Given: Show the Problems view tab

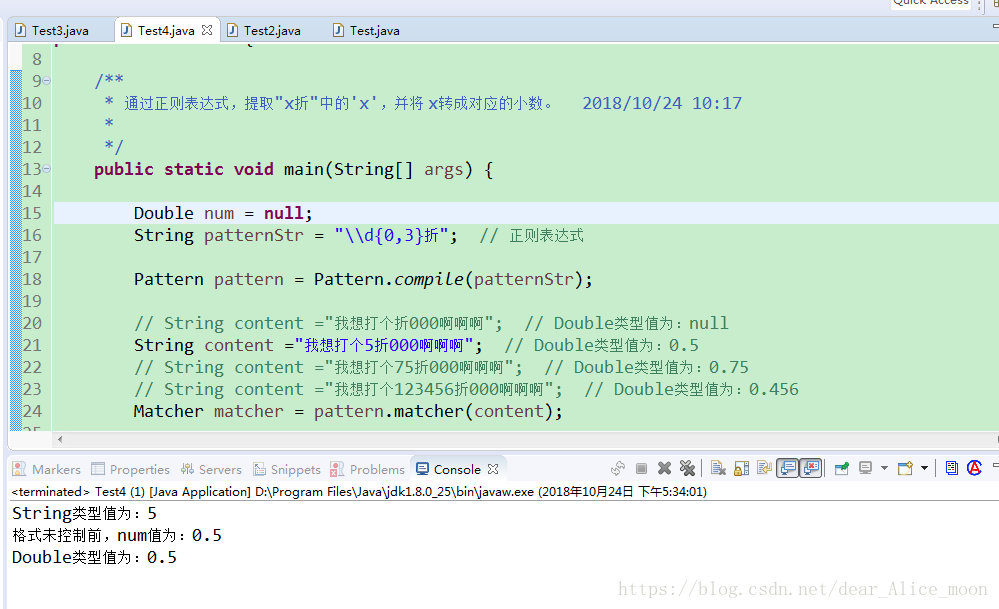Looking at the screenshot, I should tap(368, 469).
